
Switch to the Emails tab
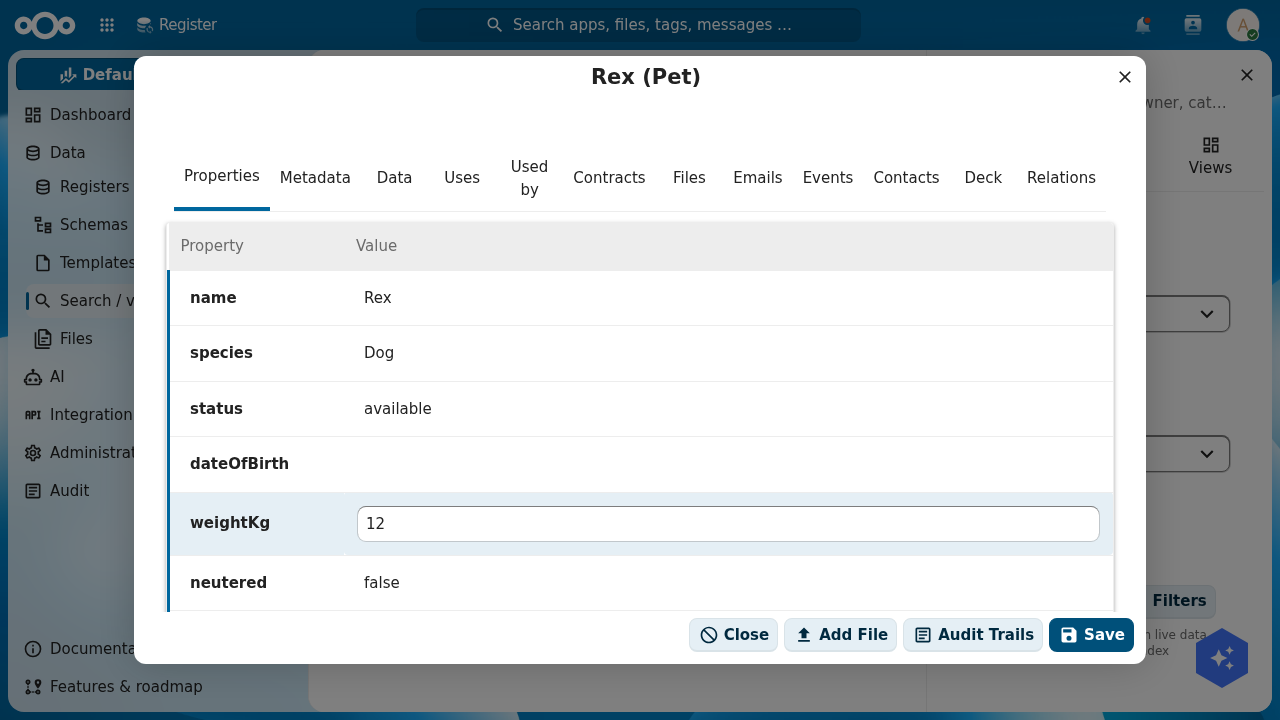tap(758, 178)
